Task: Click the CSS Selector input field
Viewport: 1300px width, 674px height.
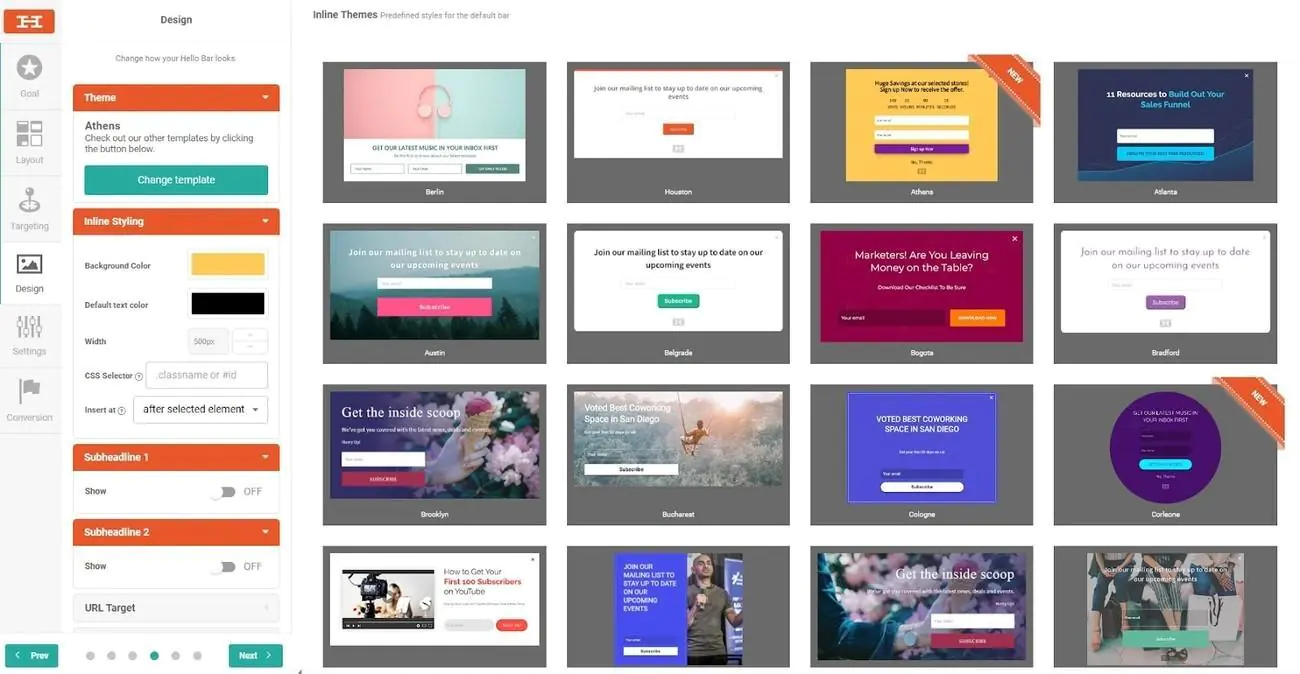Action: 207,375
